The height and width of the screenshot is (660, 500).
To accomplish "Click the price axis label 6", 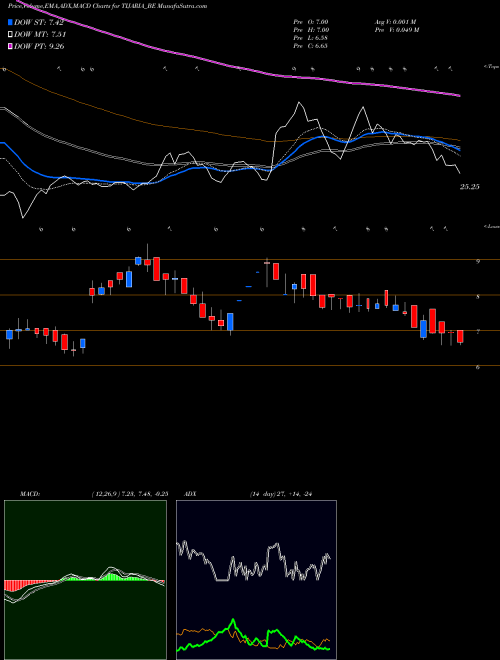I will 478,367.
